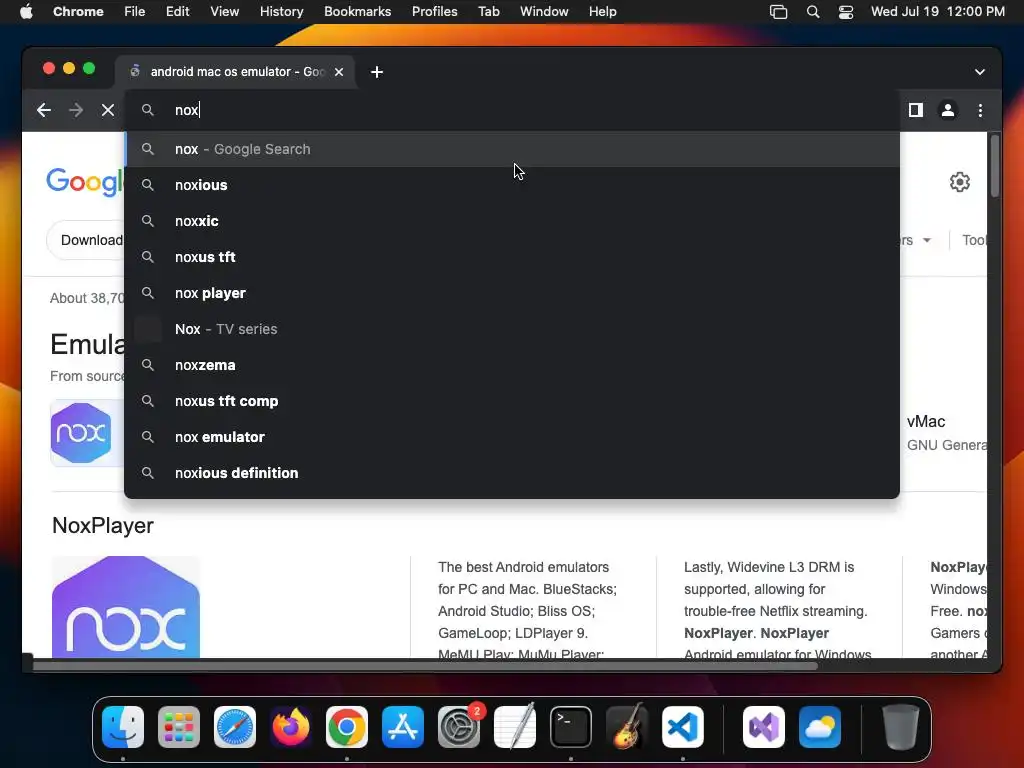Image resolution: width=1024 pixels, height=768 pixels.
Task: Open the Chrome menu in menu bar
Action: point(78,12)
